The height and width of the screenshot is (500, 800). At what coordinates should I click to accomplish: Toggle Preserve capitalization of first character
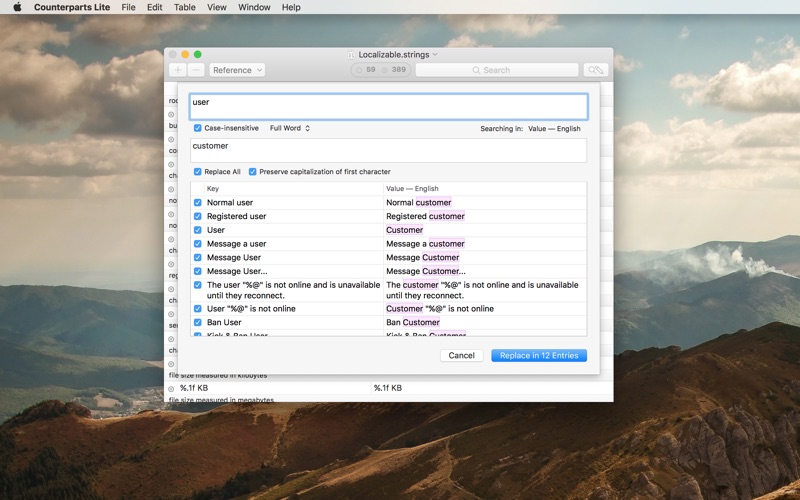252,171
